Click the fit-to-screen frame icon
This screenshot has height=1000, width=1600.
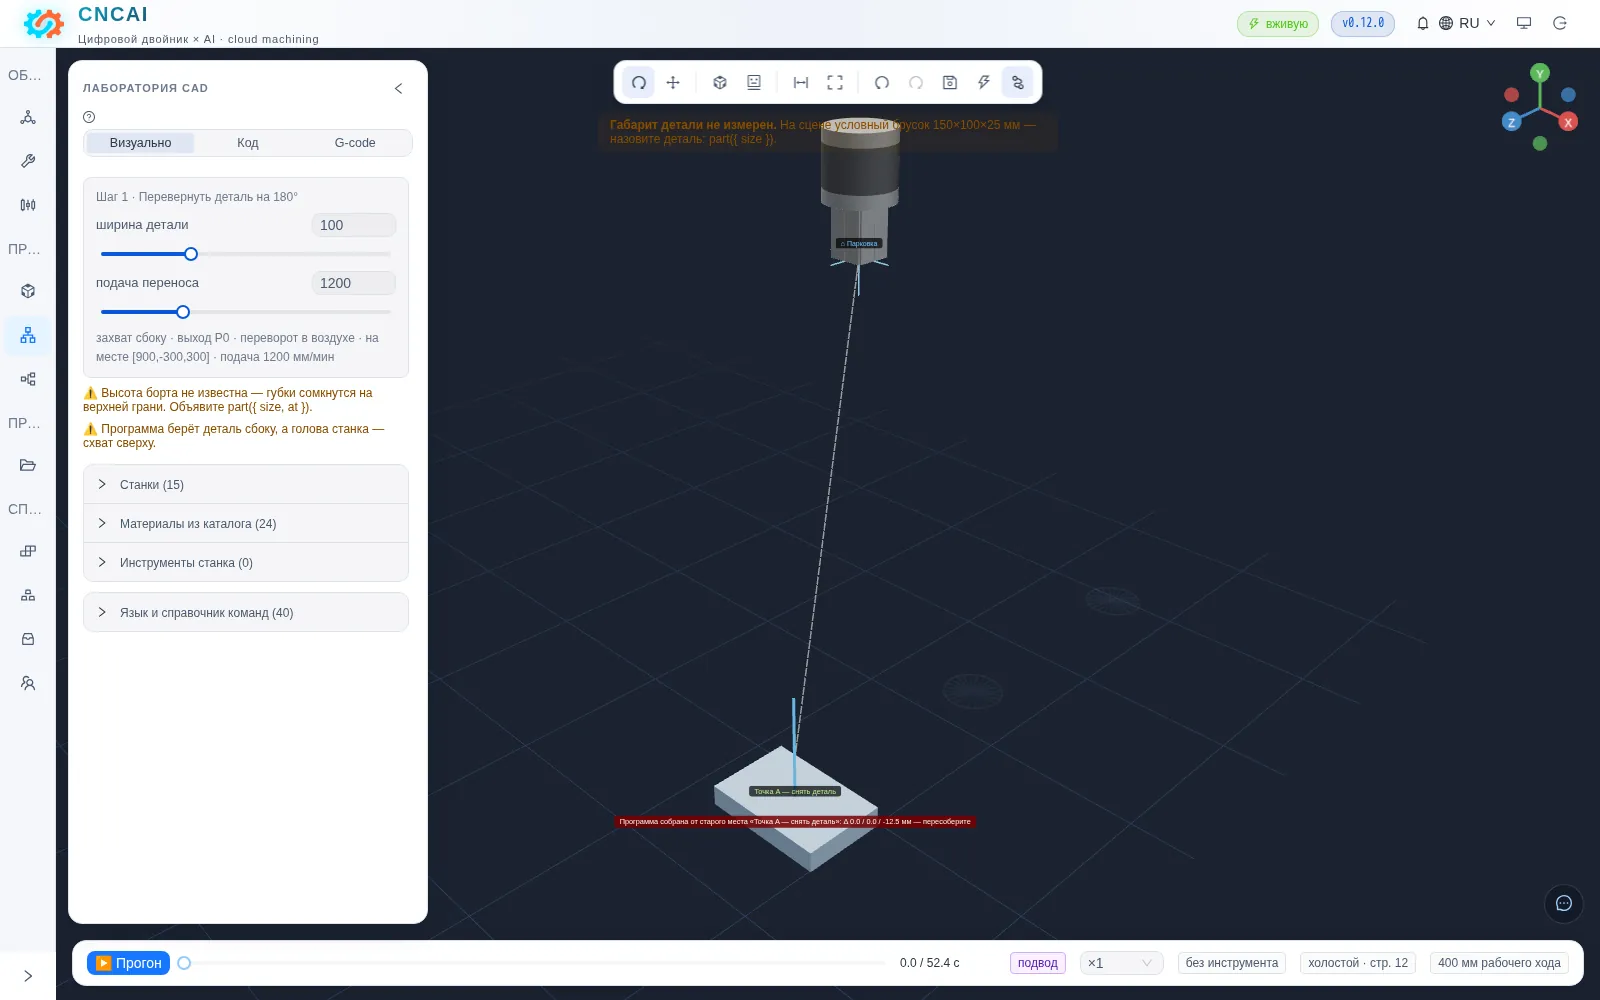tap(835, 82)
